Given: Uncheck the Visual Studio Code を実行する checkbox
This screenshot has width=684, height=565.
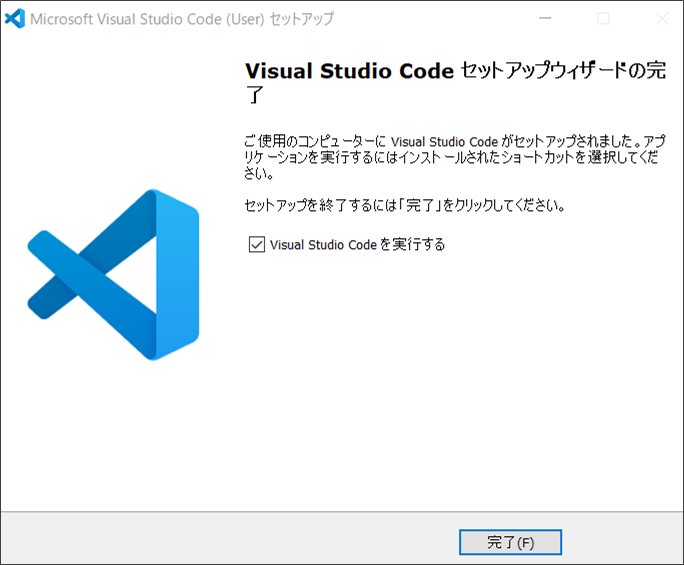Looking at the screenshot, I should click(x=256, y=244).
